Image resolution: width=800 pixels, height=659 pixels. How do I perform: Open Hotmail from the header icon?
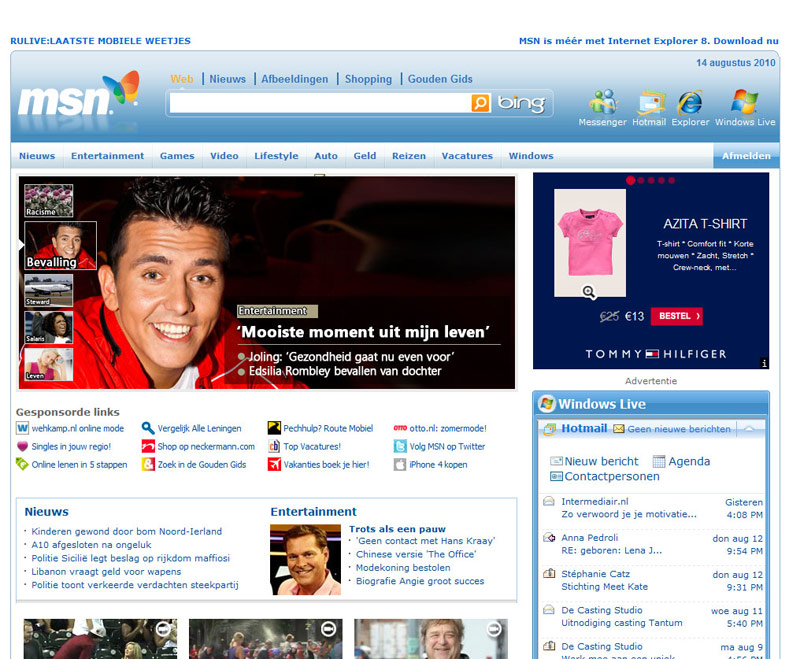click(650, 102)
